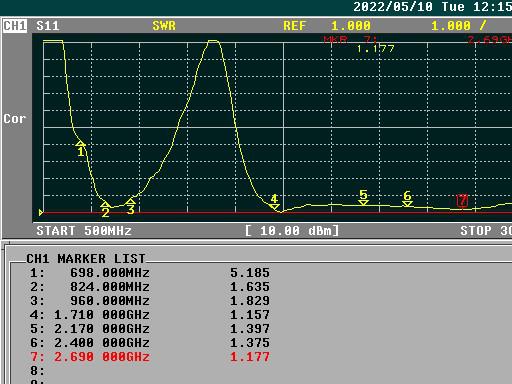This screenshot has width=512, height=384.
Task: Select marker 1 triangle on the trace
Action: click(80, 143)
